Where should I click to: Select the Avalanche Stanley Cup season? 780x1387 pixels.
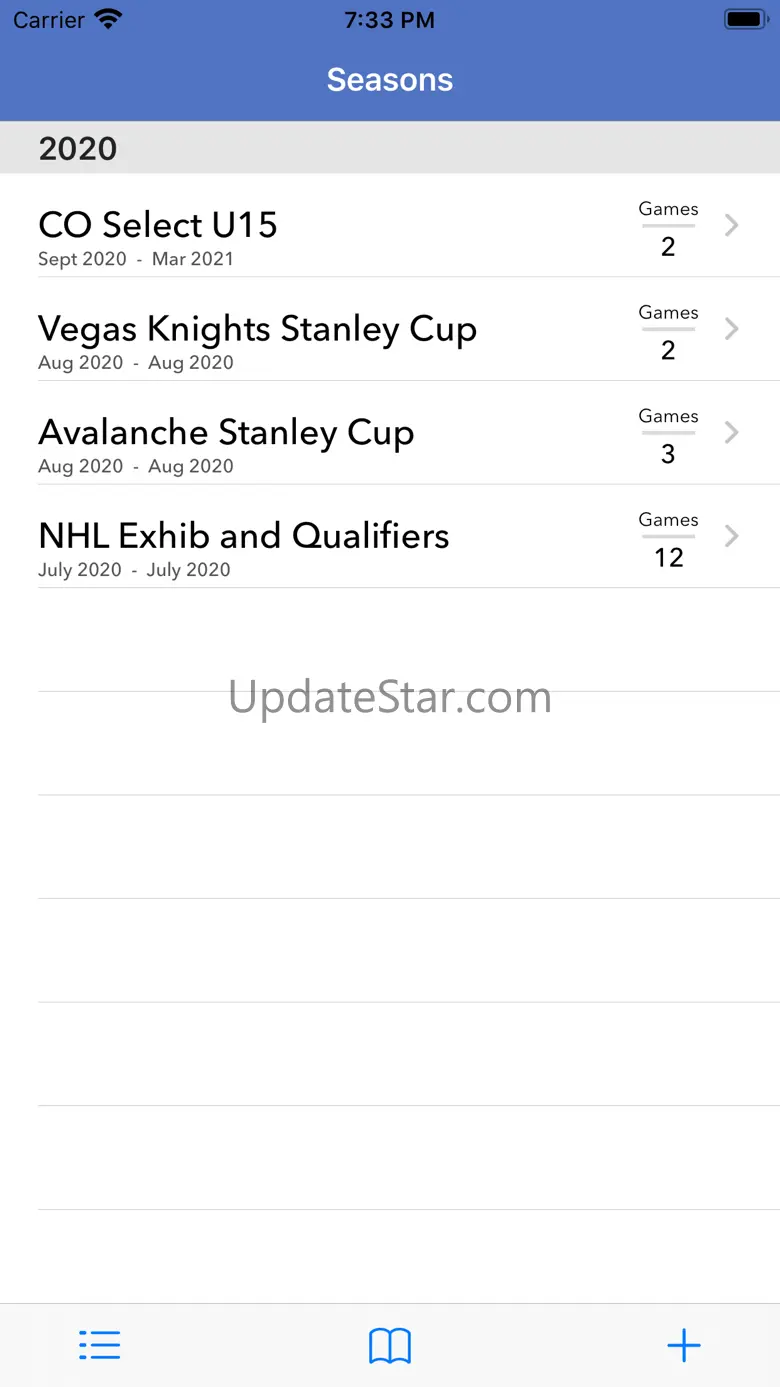coord(226,433)
